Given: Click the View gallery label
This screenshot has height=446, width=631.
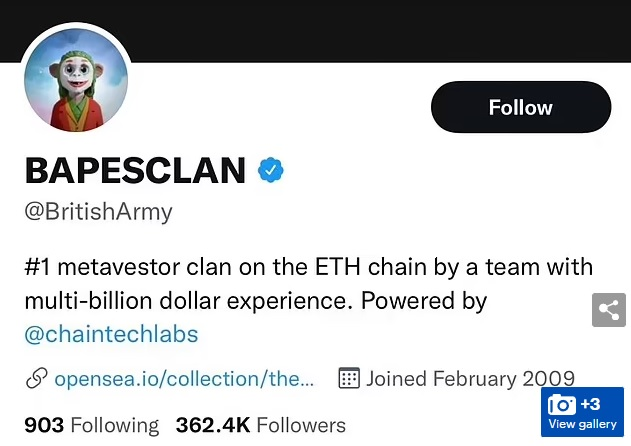Looking at the screenshot, I should tap(582, 424).
